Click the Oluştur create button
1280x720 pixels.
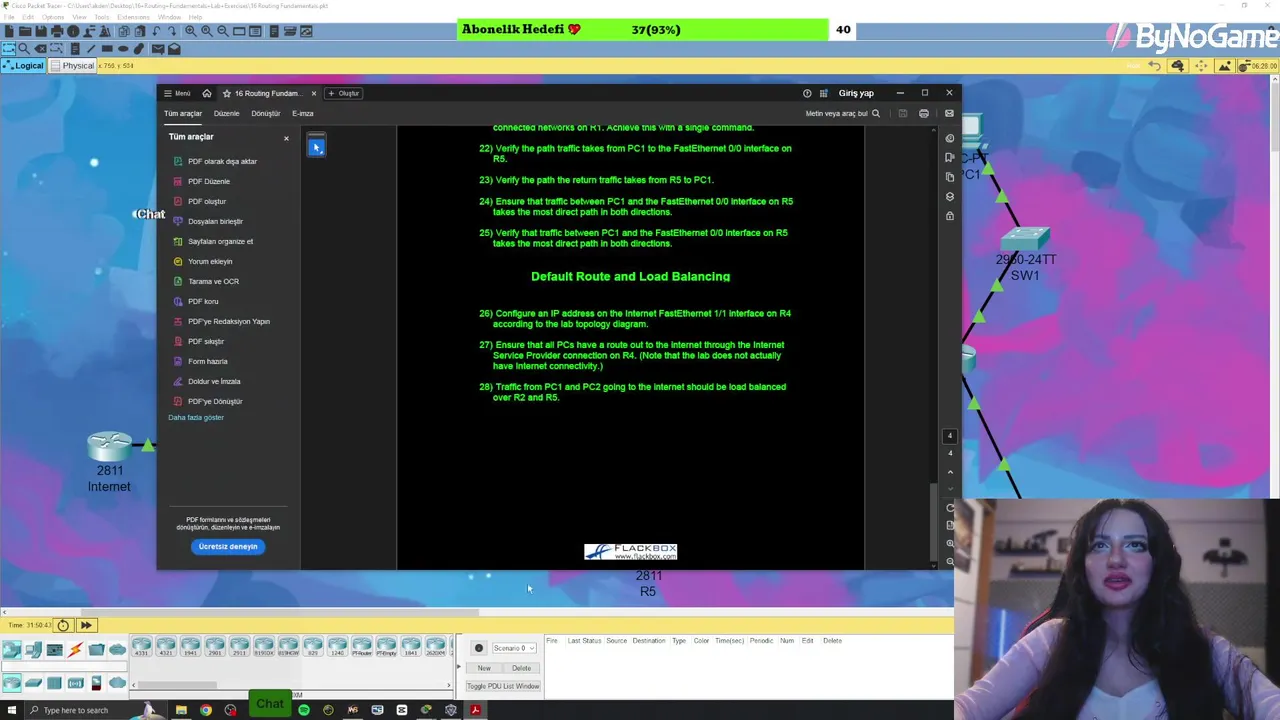click(344, 93)
